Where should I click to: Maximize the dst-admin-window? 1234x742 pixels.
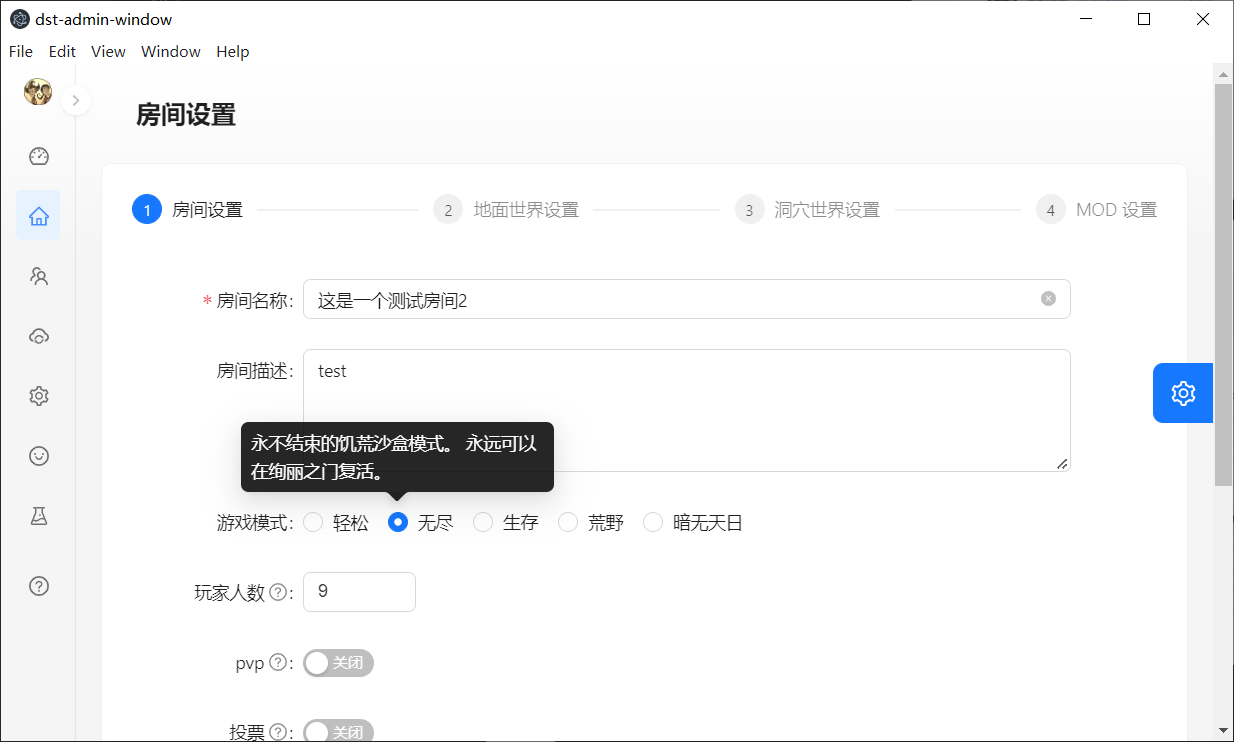pos(1144,19)
